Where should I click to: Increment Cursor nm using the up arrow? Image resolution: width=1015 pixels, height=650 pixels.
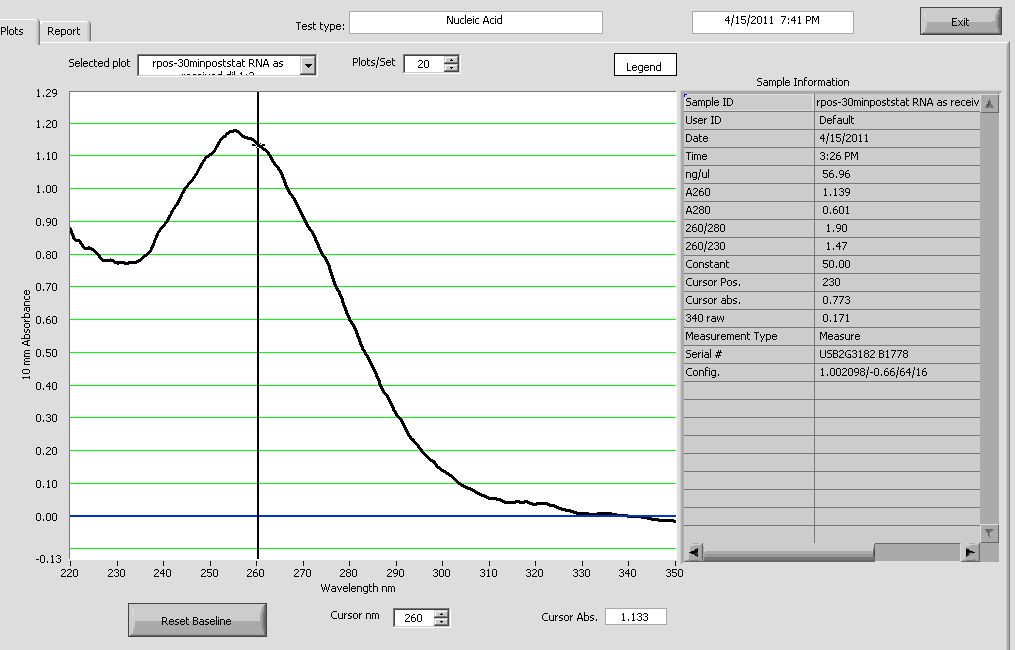pos(442,613)
